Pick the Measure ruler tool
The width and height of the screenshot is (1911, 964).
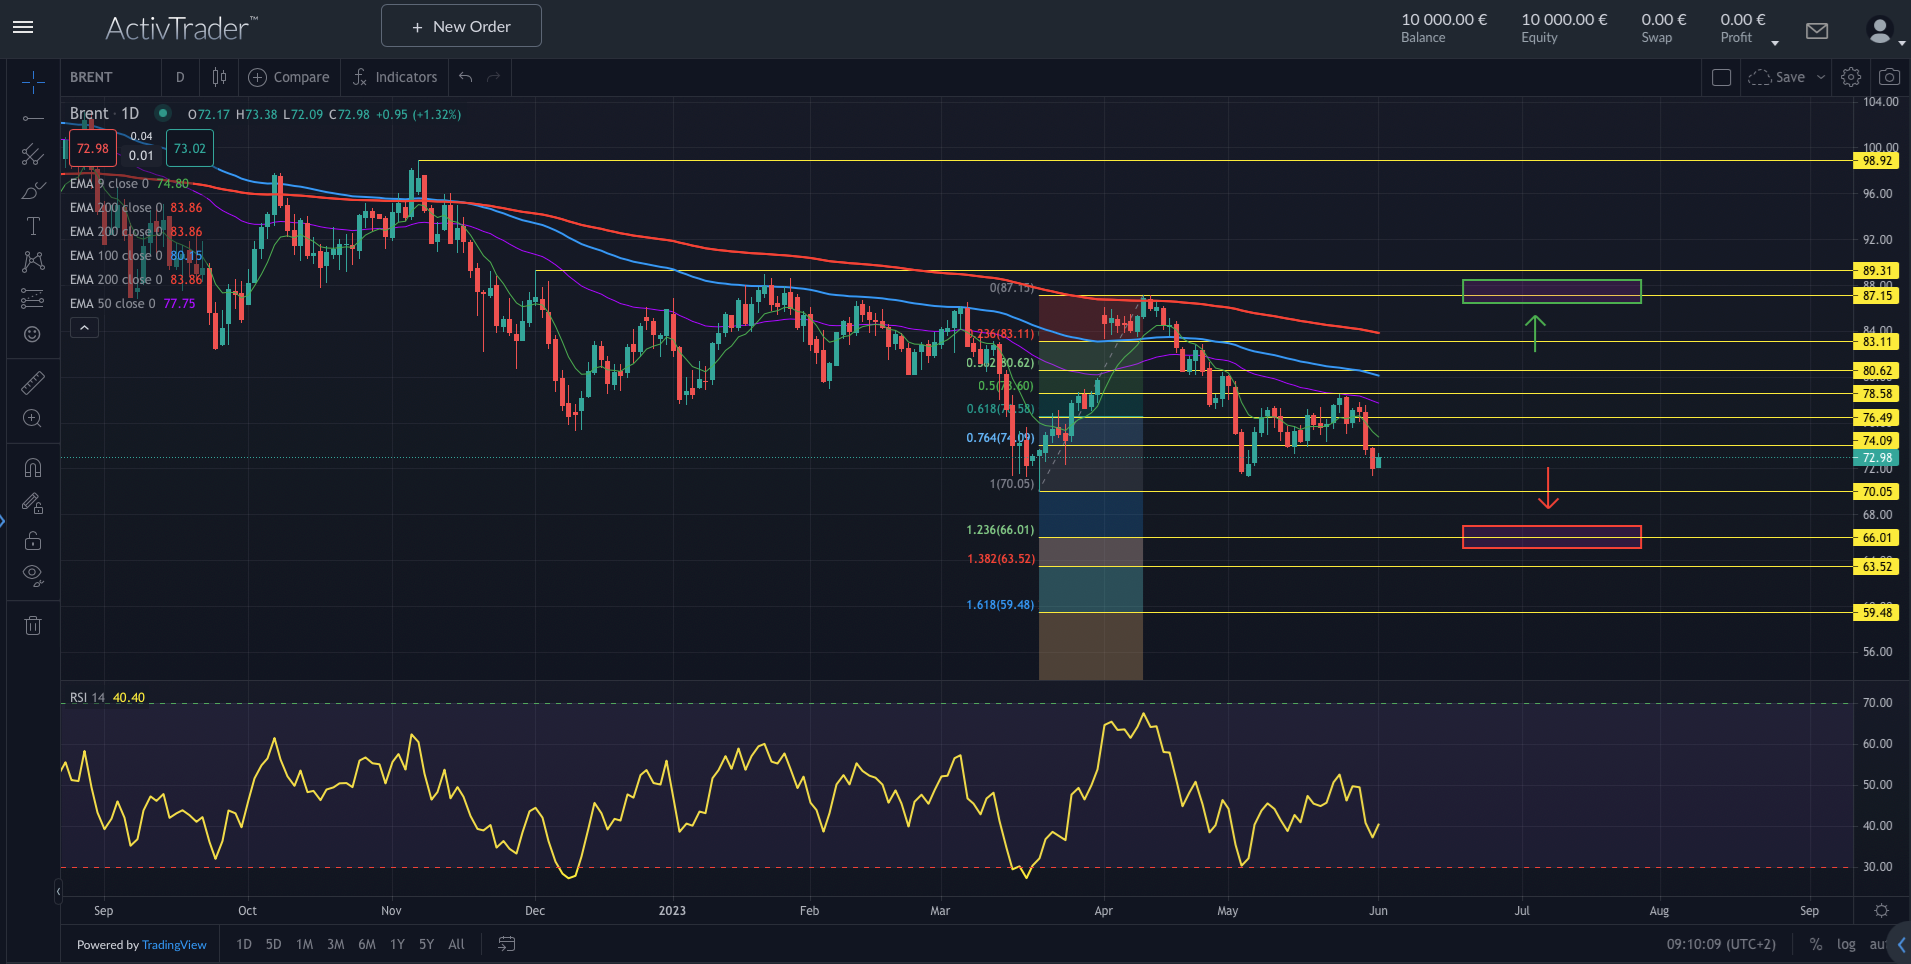[32, 383]
